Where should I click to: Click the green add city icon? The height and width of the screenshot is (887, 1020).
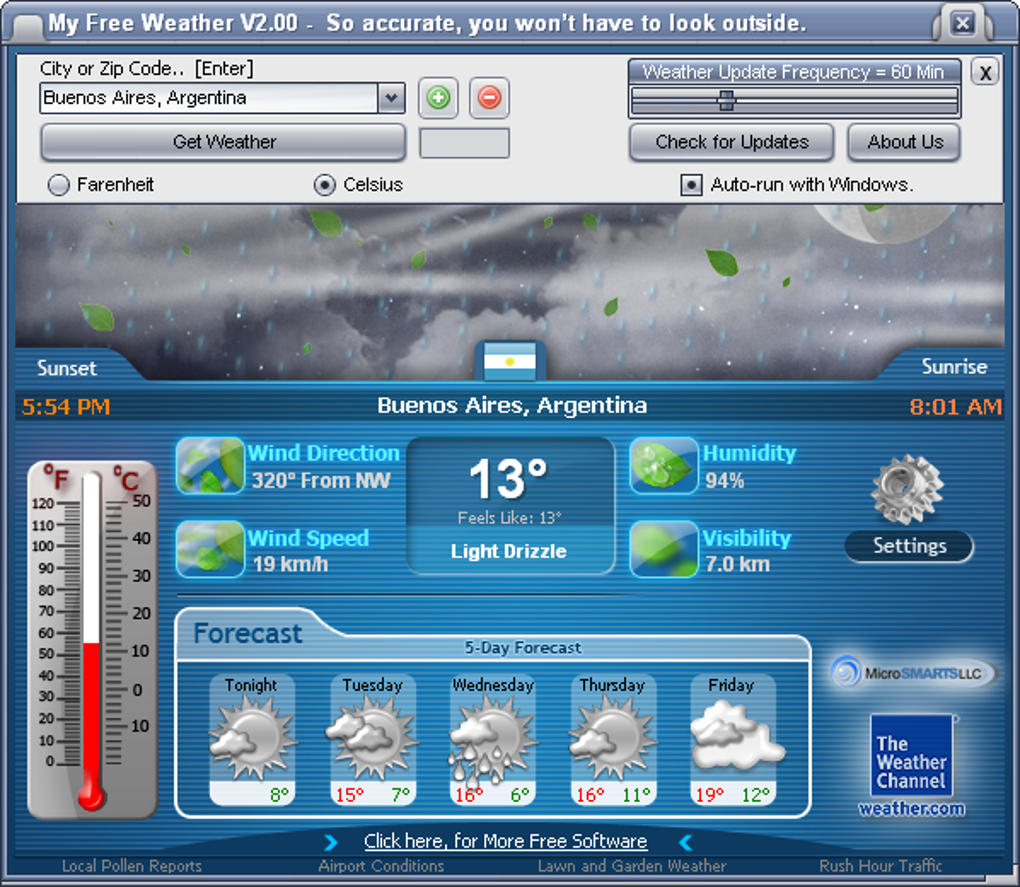tap(438, 98)
